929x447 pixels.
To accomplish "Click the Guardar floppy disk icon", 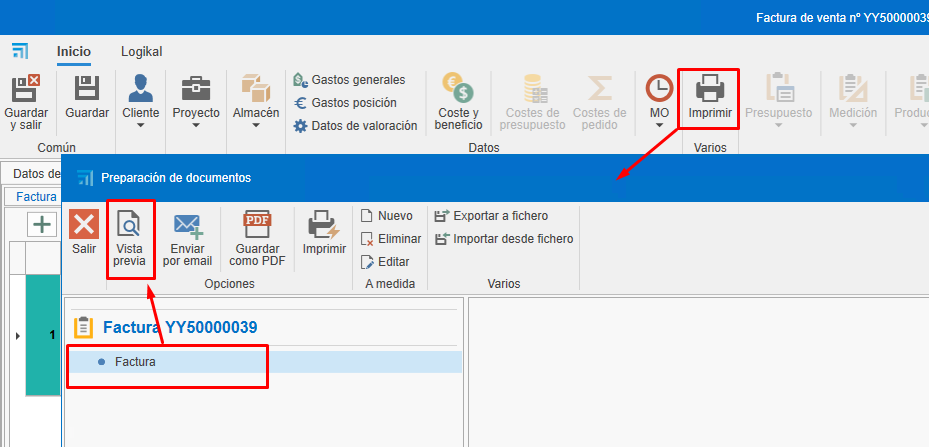I will tap(87, 88).
